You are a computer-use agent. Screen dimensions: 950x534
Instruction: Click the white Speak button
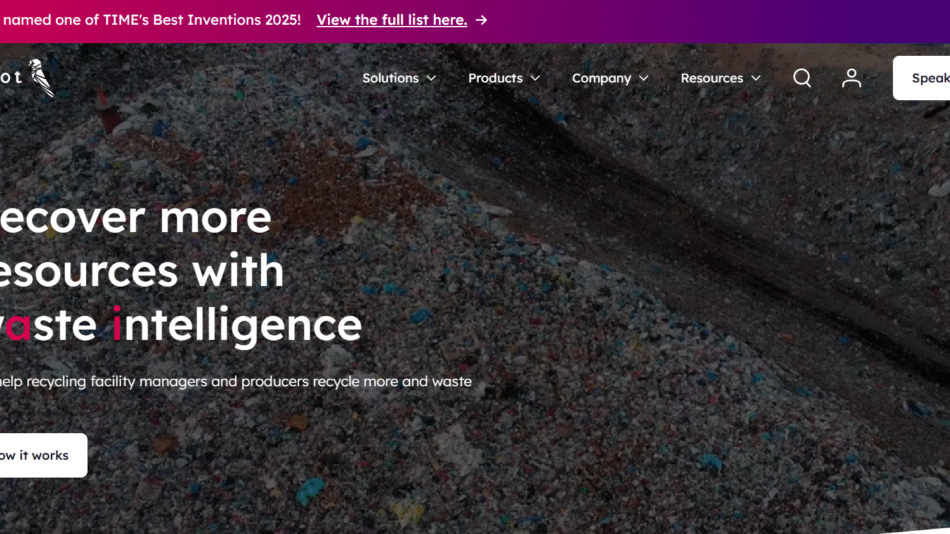point(921,78)
